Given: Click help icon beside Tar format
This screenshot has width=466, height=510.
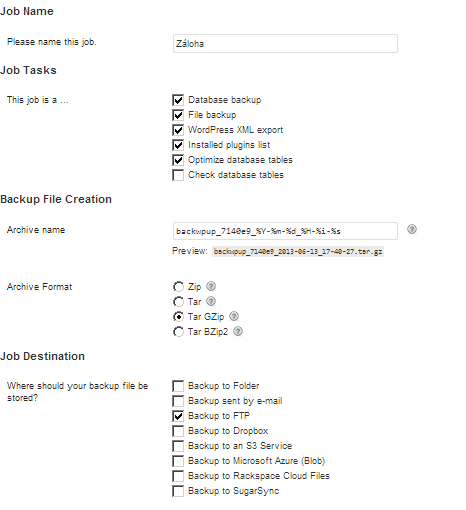Looking at the screenshot, I should tap(211, 301).
